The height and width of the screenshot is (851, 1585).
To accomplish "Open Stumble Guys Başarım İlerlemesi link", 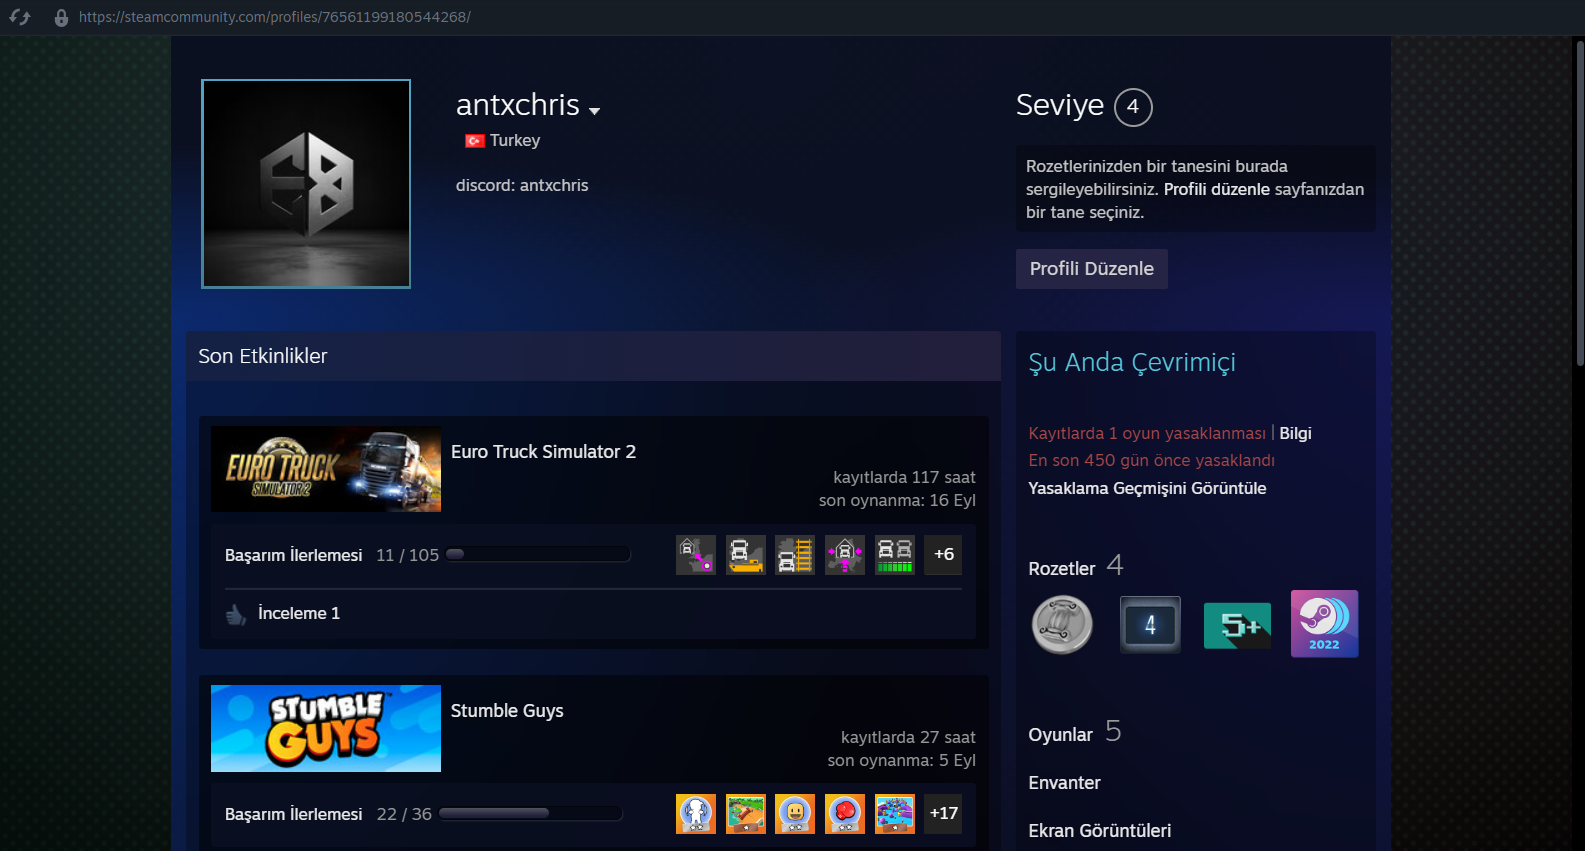I will tap(294, 814).
